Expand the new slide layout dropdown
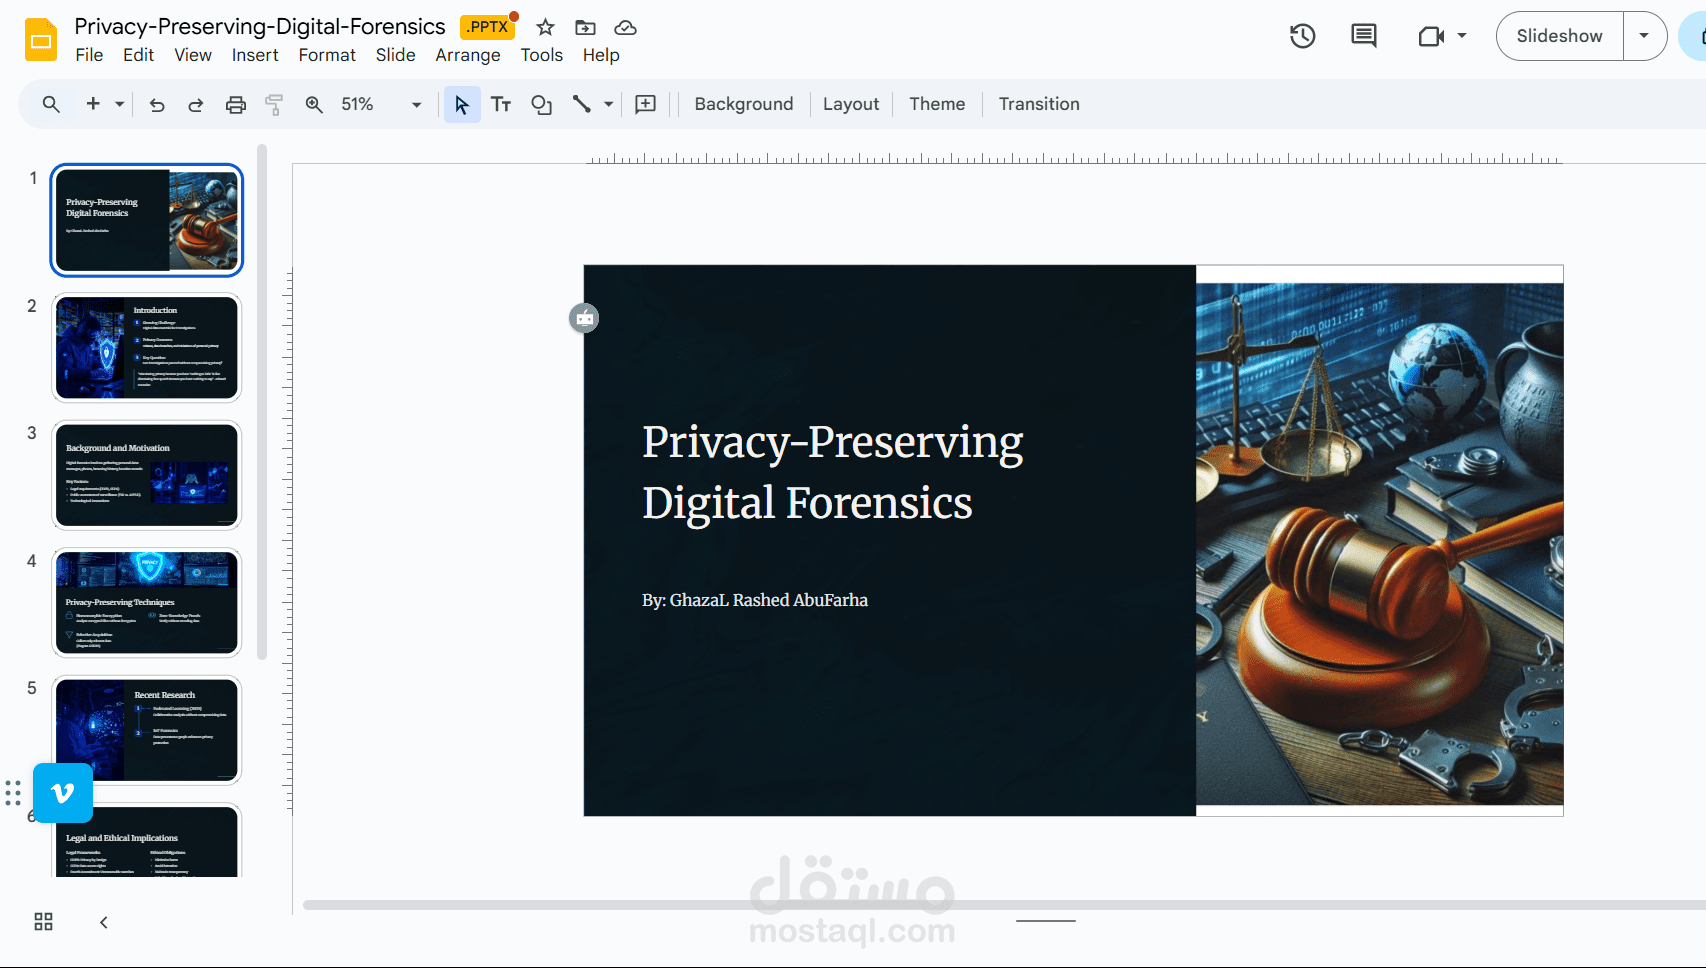 pyautogui.click(x=120, y=104)
